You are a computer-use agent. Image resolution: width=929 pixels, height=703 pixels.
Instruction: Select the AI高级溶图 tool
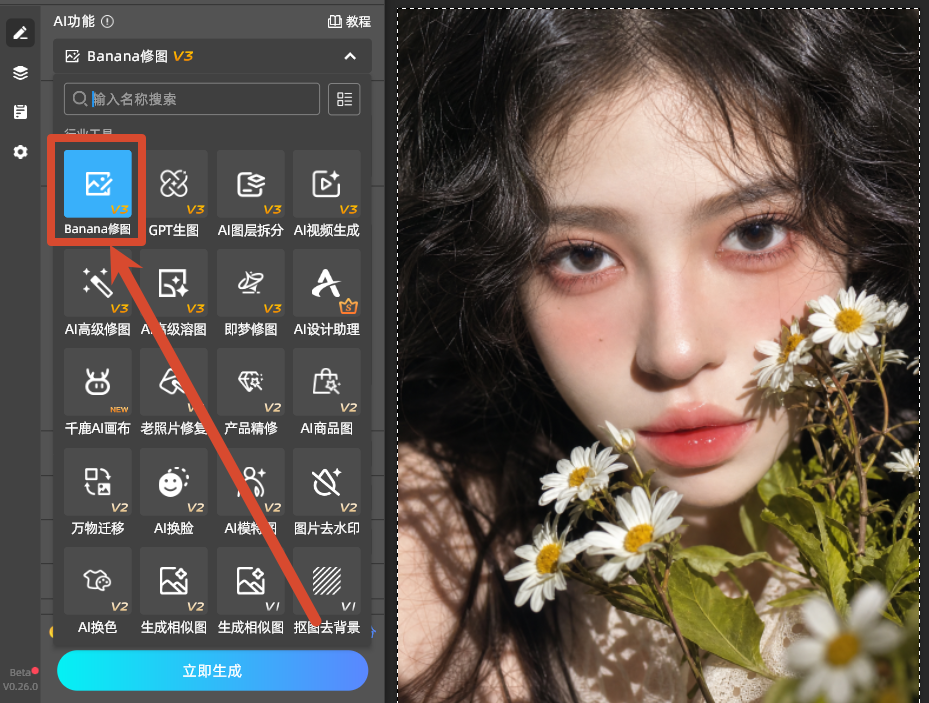click(x=174, y=293)
